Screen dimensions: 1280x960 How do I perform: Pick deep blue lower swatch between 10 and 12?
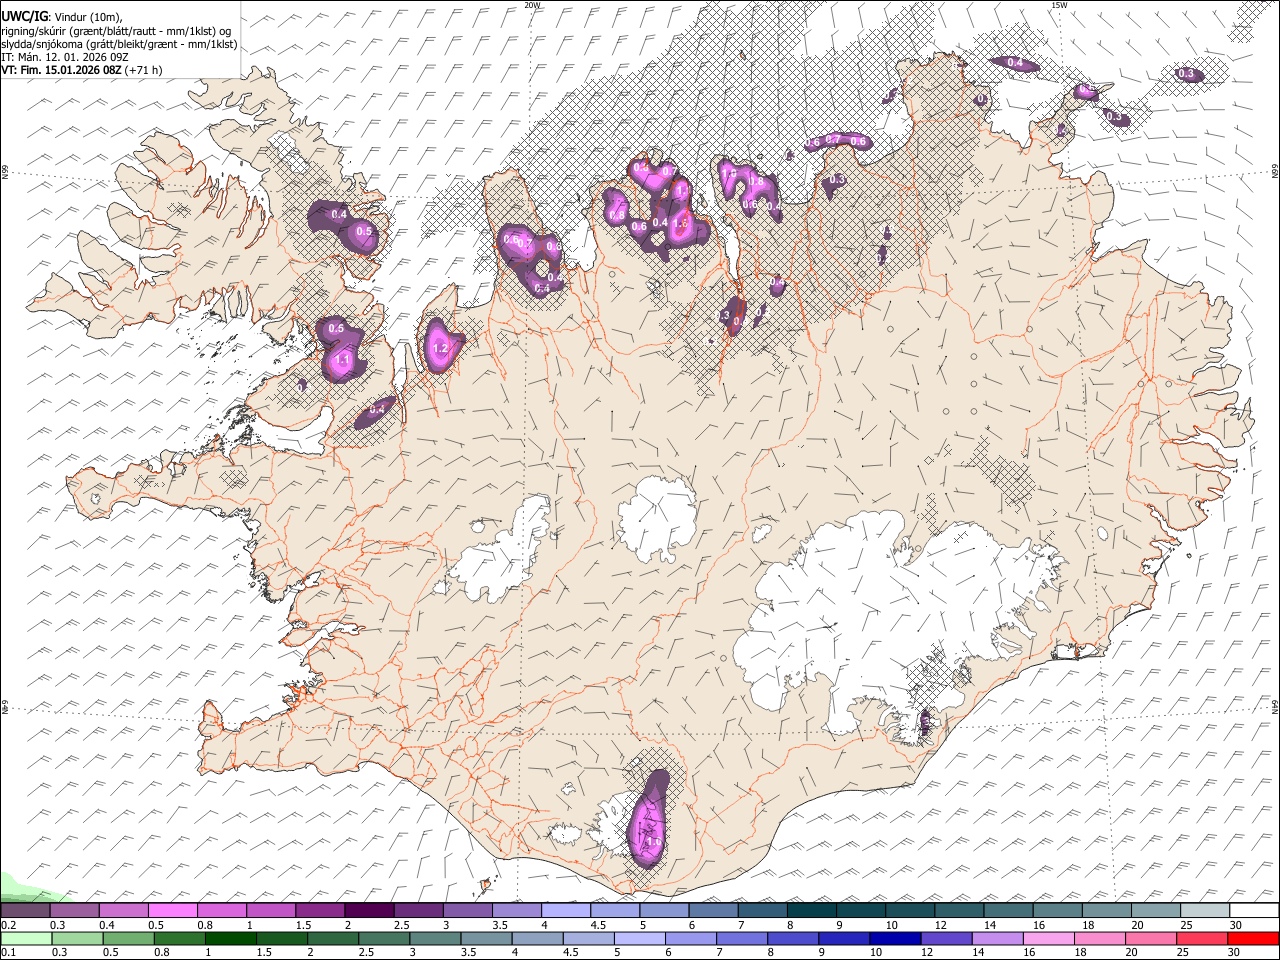894,939
